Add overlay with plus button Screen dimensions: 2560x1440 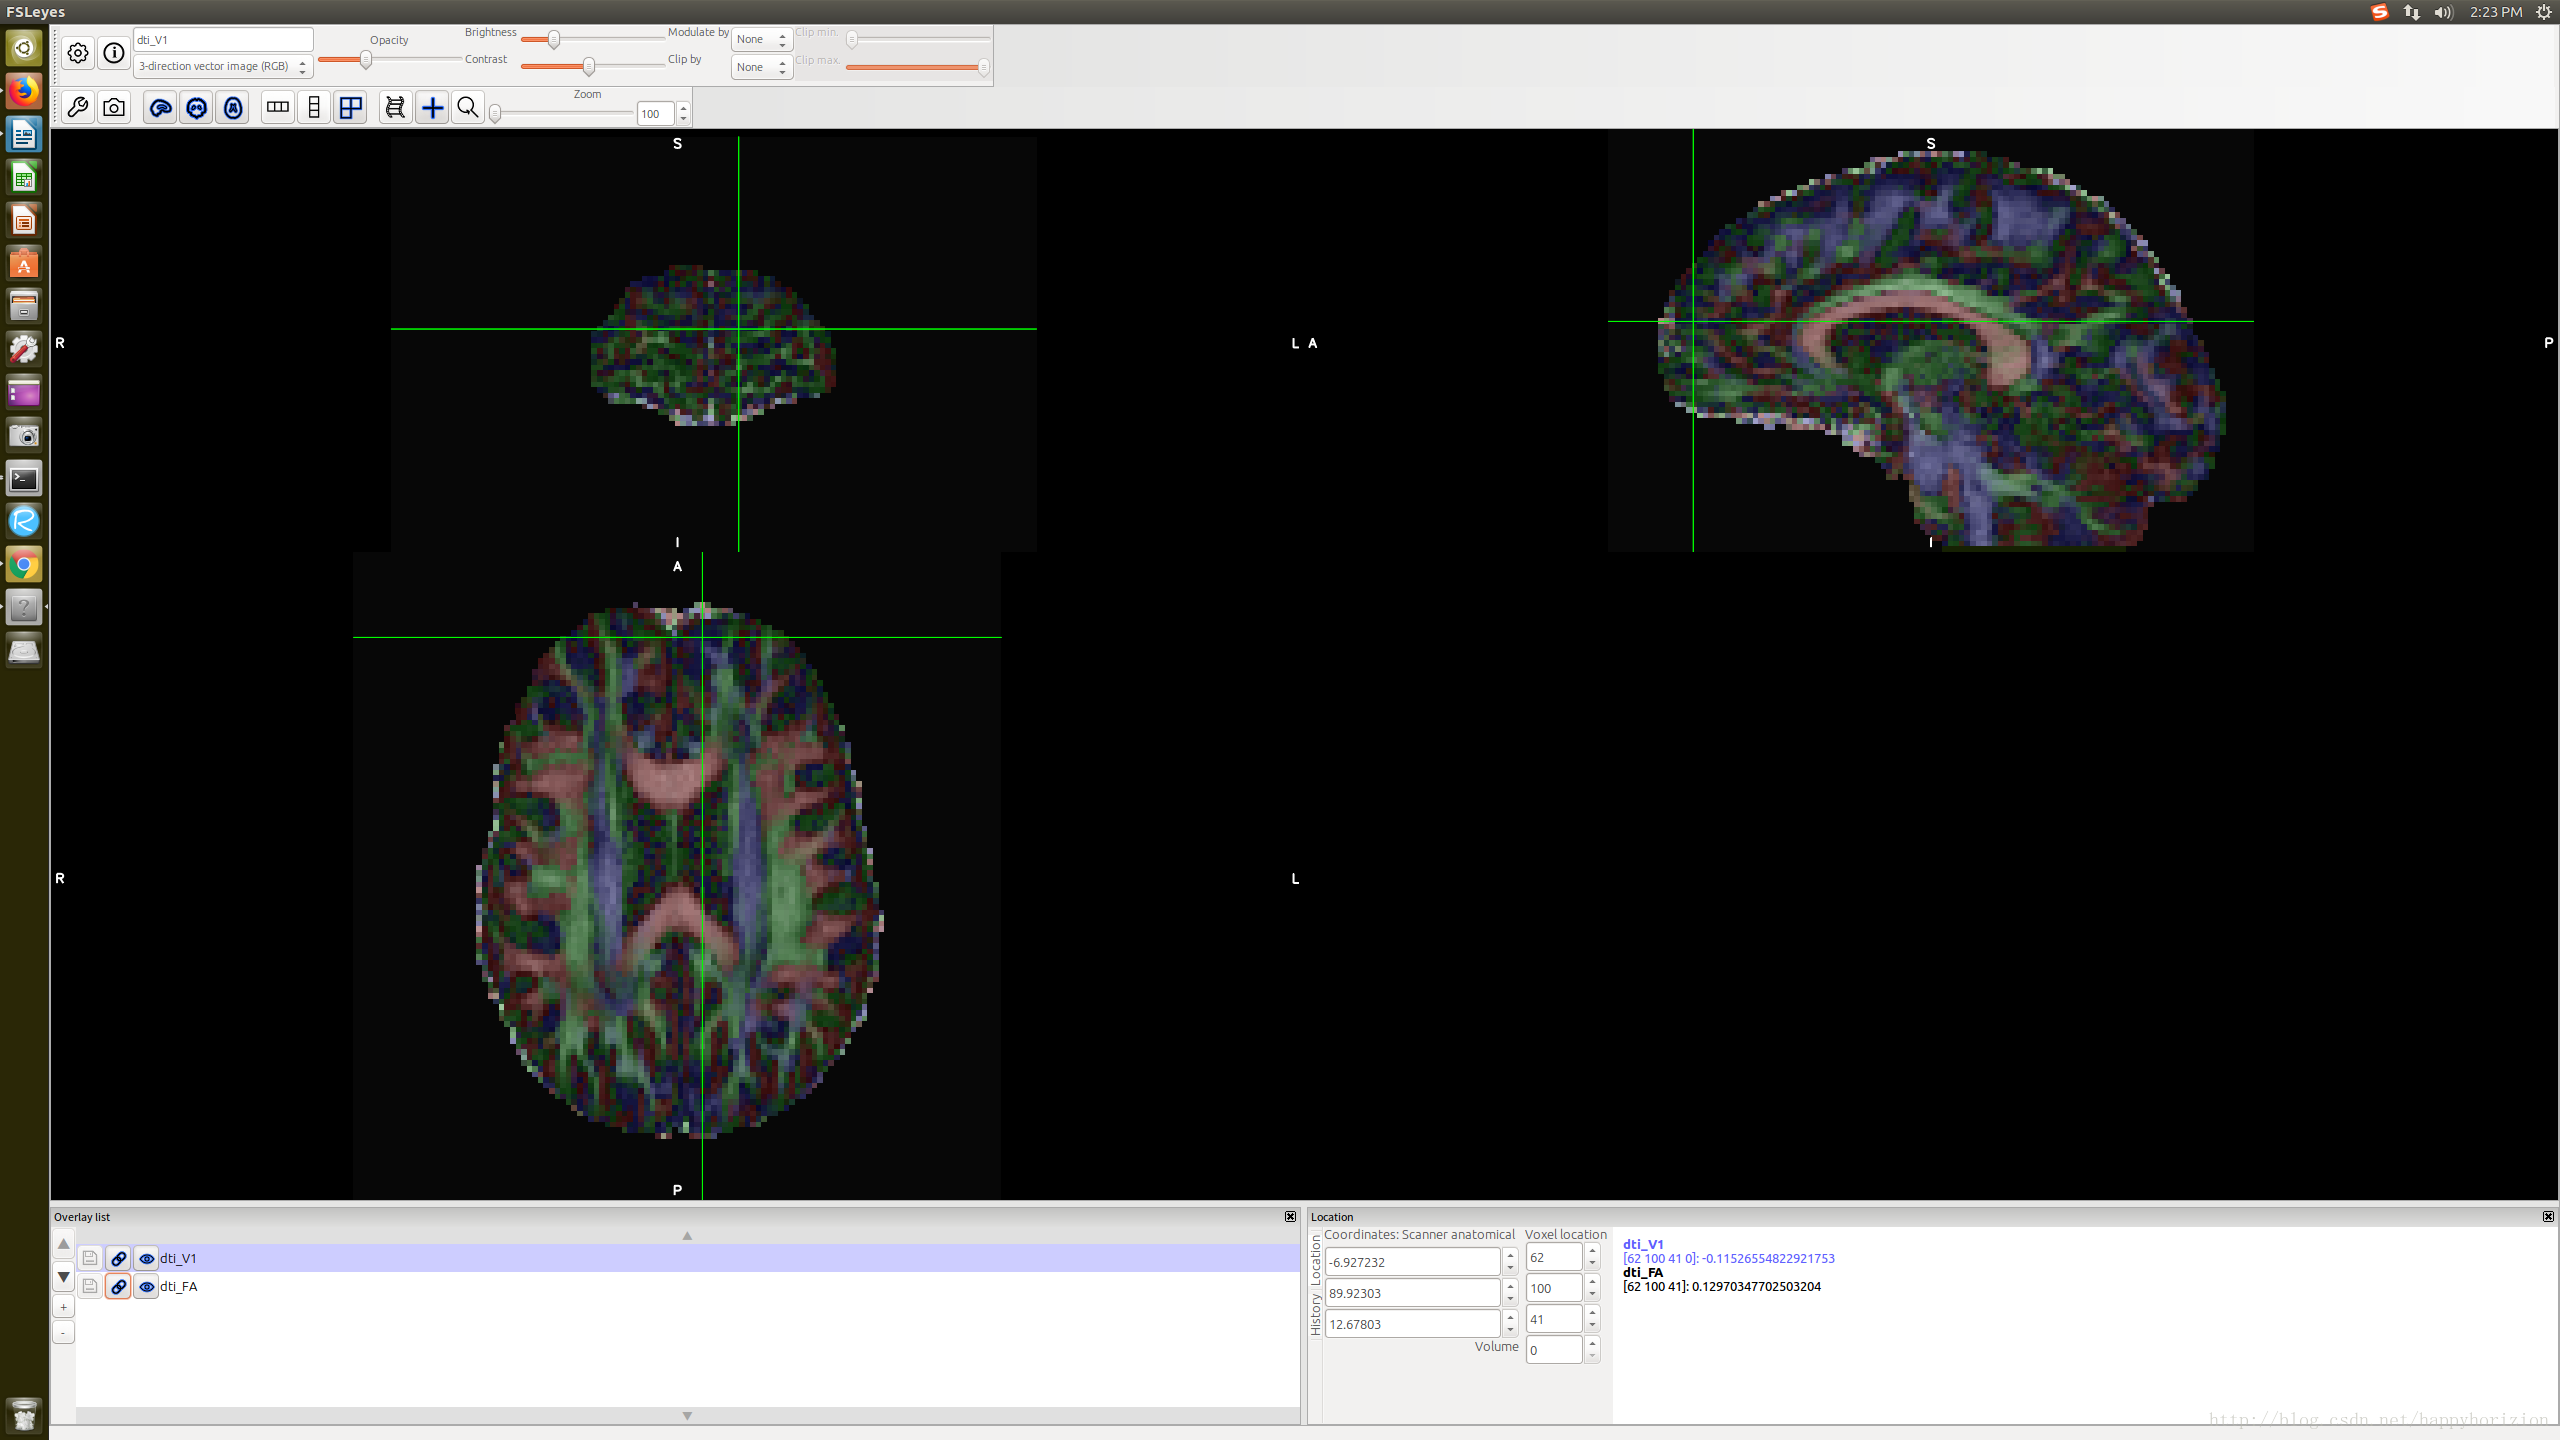coord(63,1307)
